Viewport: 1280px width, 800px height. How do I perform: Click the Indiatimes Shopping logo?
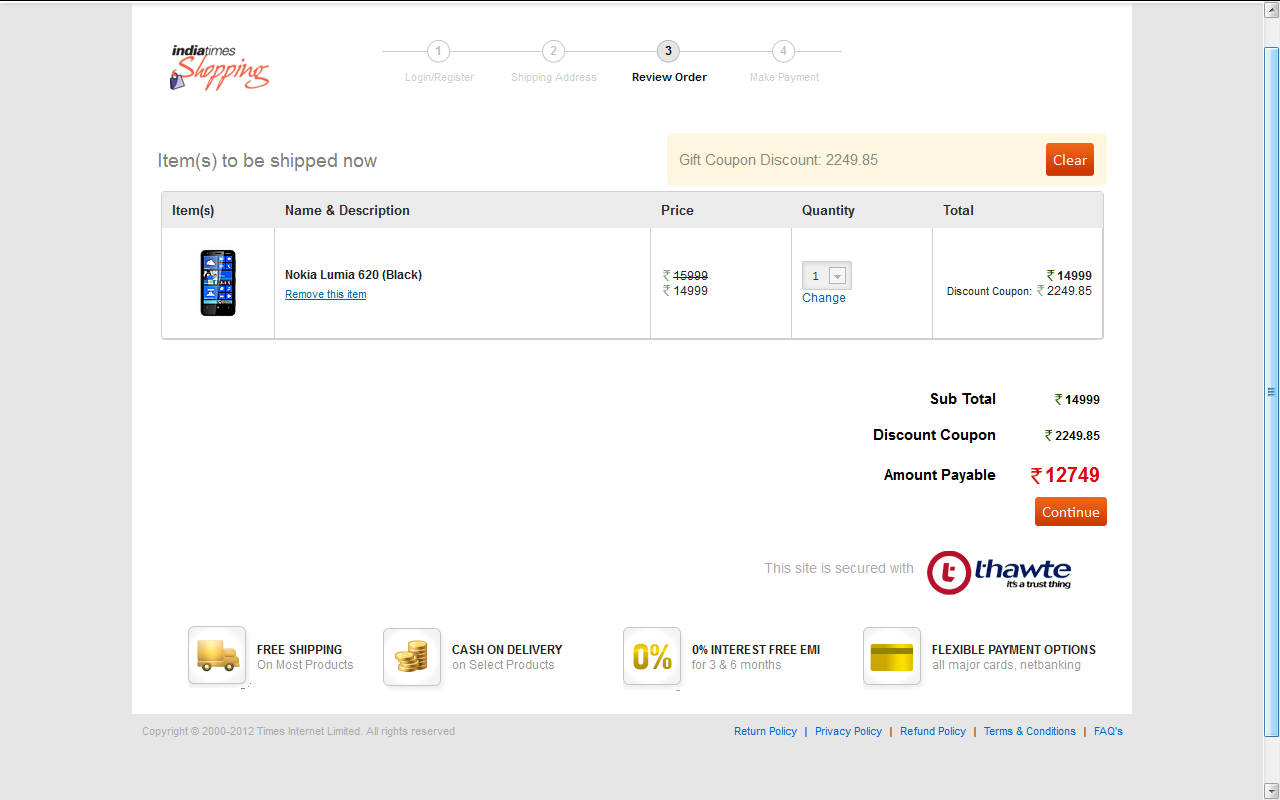[x=219, y=68]
